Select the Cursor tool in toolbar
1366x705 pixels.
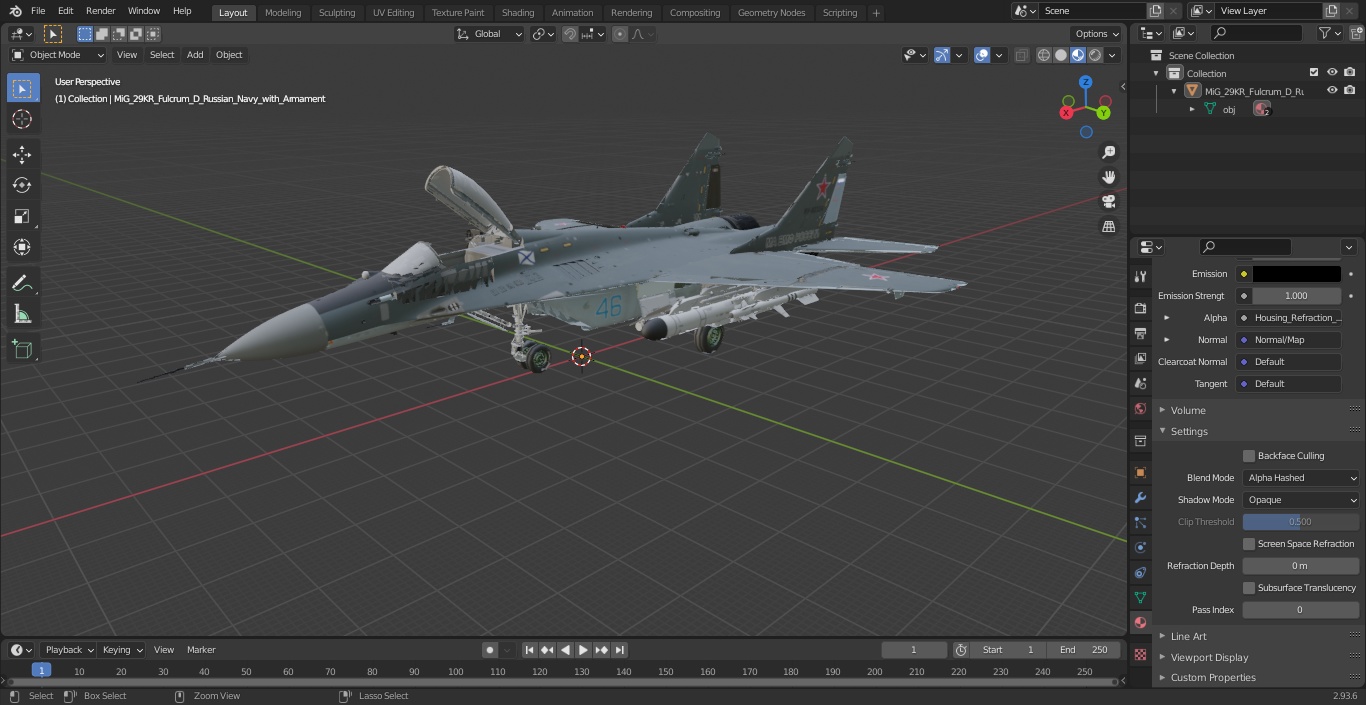coord(22,119)
